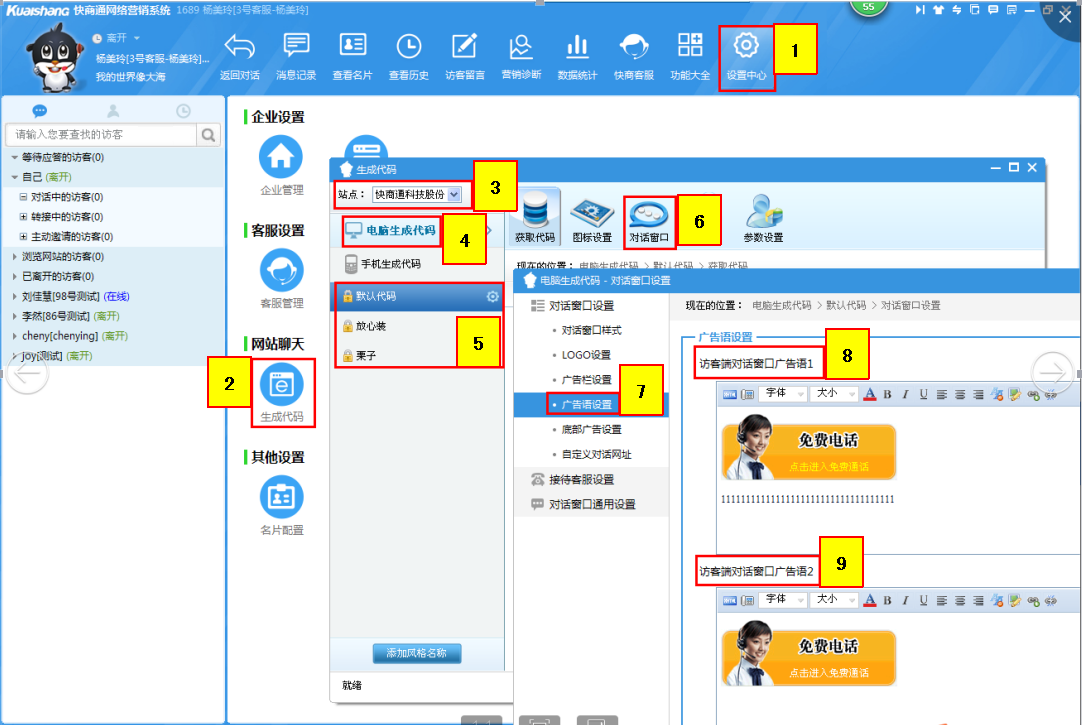Click the skin shirt icon in title bar
This screenshot has height=725, width=1082.
click(938, 10)
